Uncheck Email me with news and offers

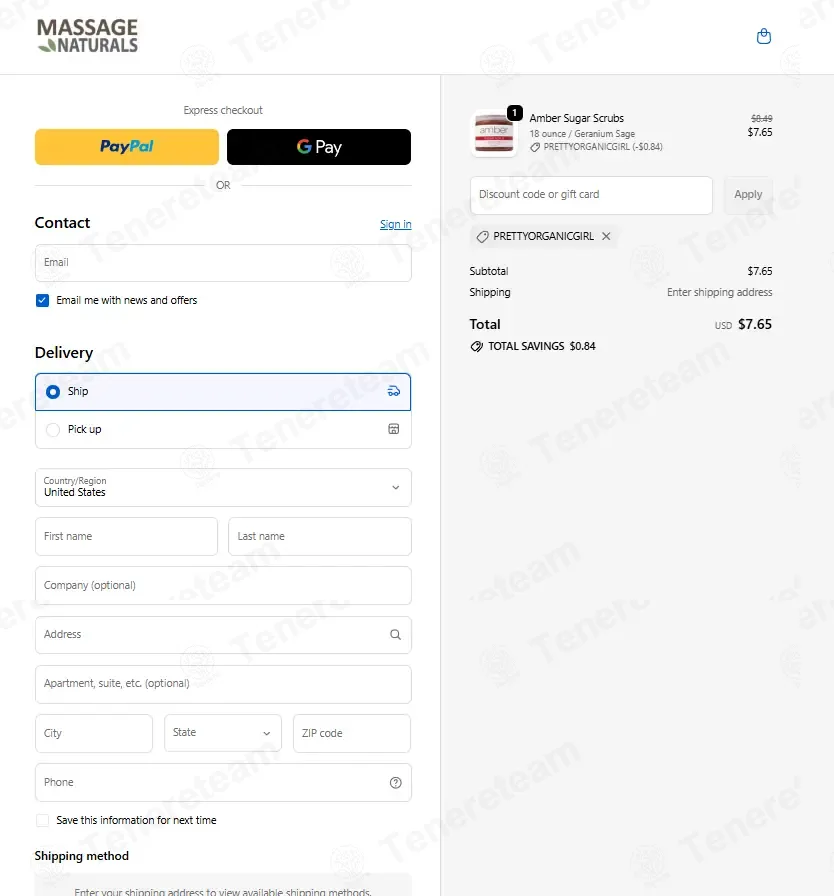[x=42, y=301]
